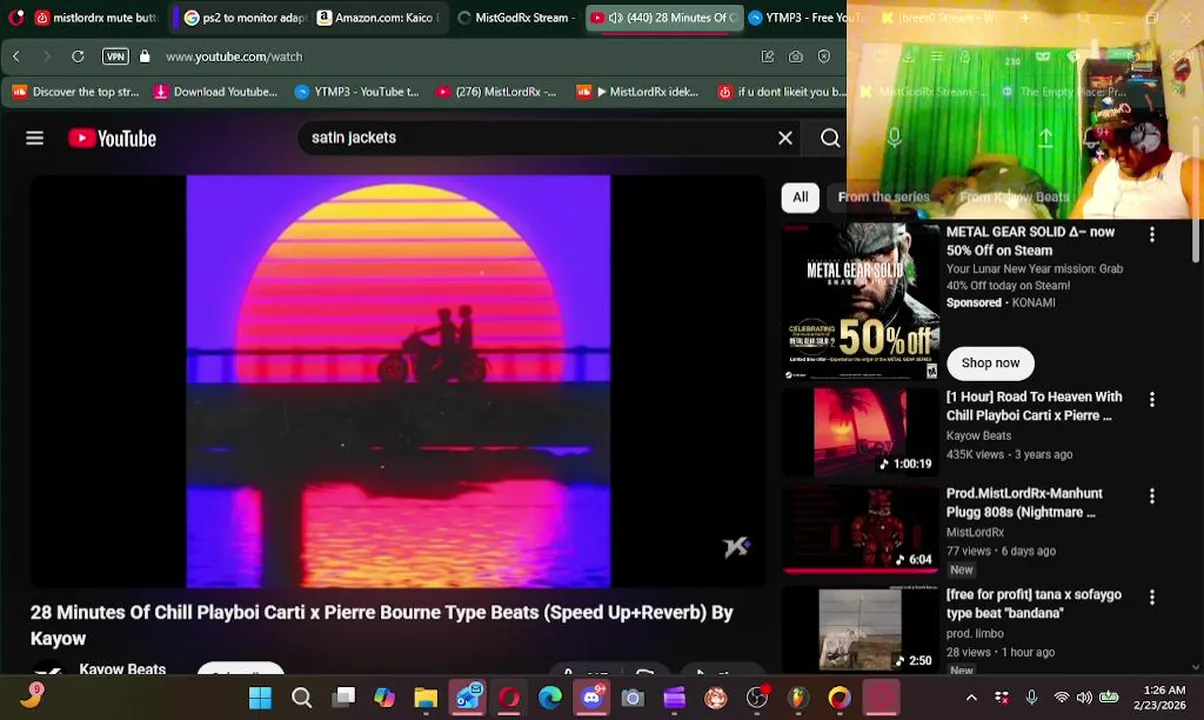Reload the page with the refresh icon
Viewport: 1204px width, 720px height.
tap(78, 57)
